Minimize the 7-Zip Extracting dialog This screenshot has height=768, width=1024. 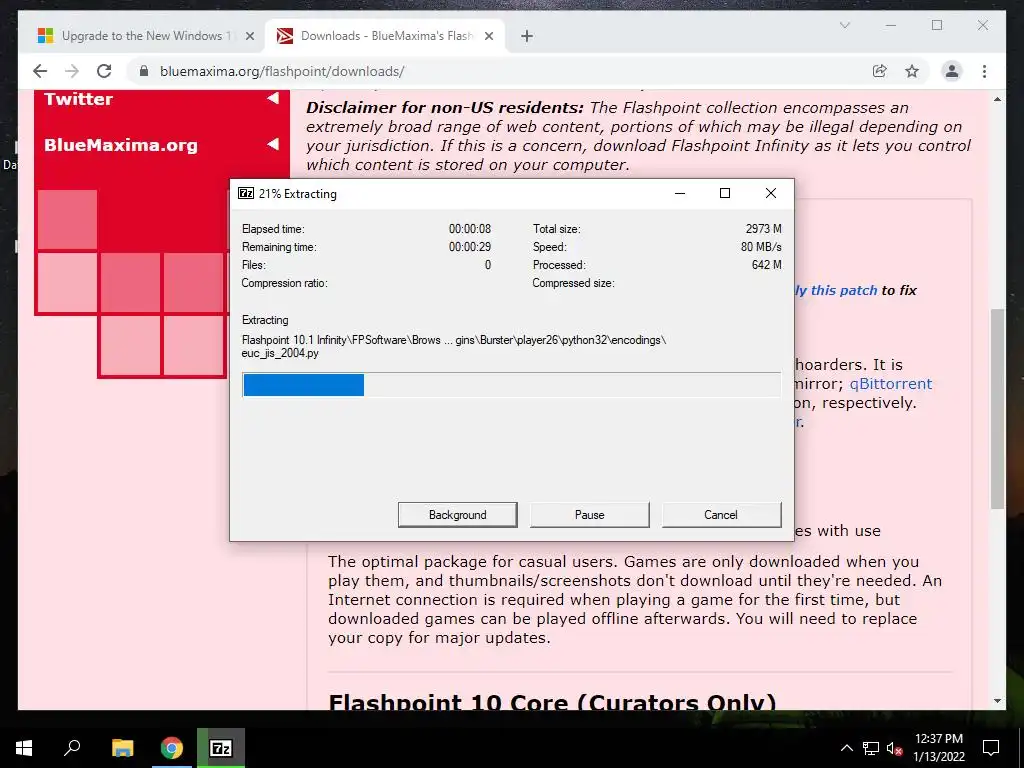[x=680, y=193]
